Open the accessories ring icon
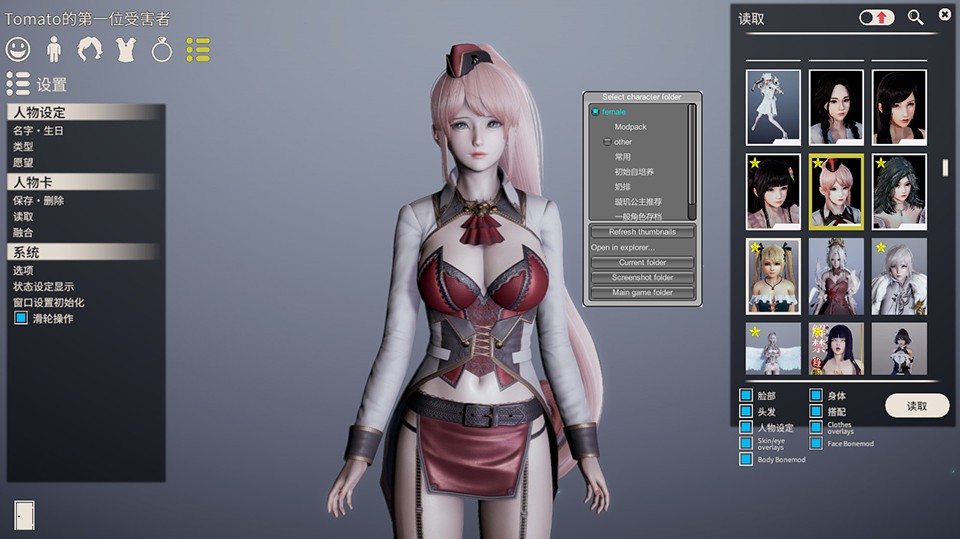Image resolution: width=960 pixels, height=539 pixels. (162, 48)
